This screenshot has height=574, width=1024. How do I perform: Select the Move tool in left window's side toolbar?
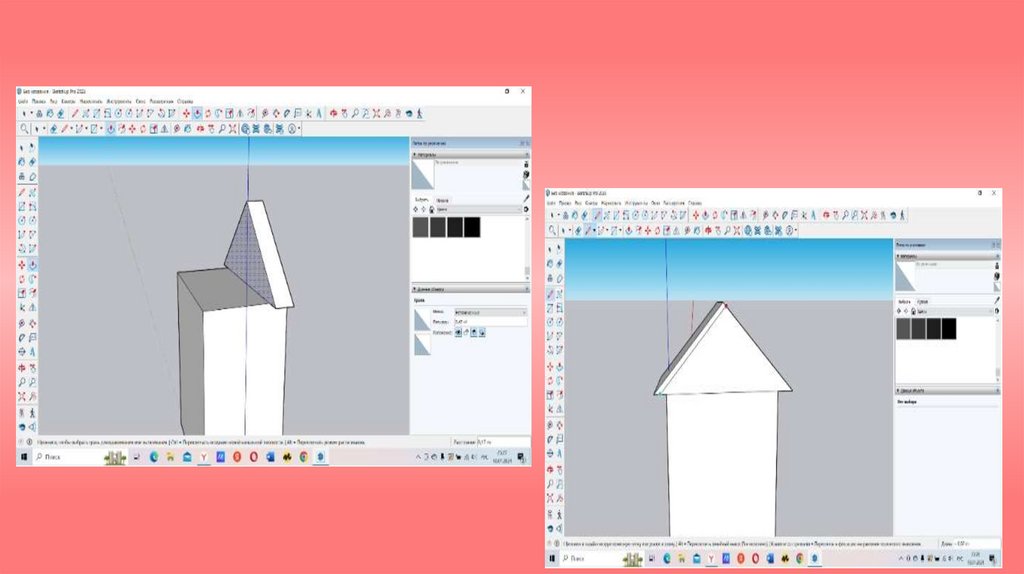[22, 264]
